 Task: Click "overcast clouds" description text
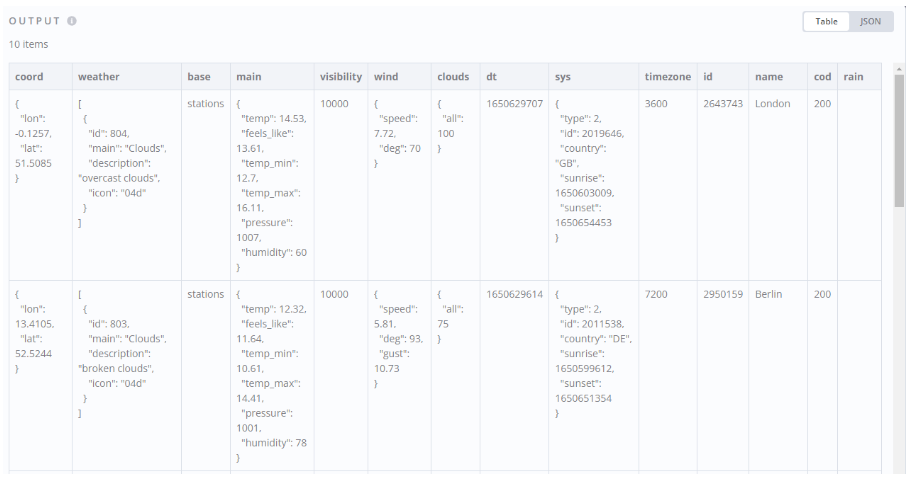click(x=119, y=178)
